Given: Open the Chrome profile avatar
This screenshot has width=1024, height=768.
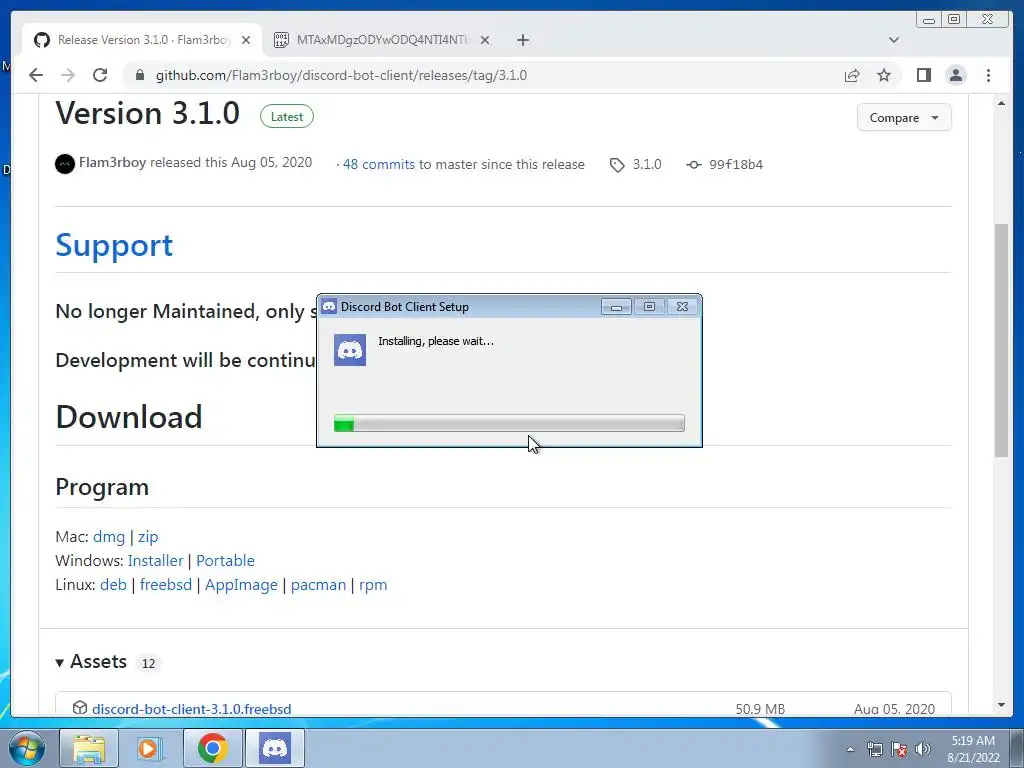Looking at the screenshot, I should click(x=956, y=75).
